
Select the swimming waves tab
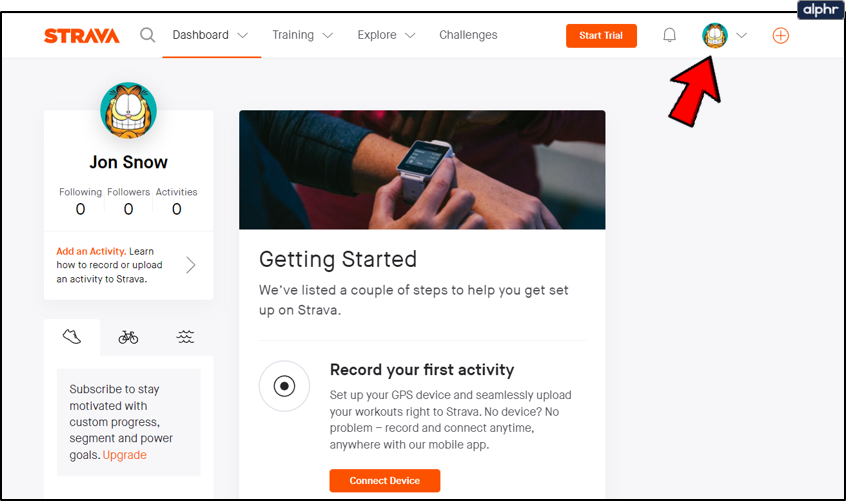click(185, 337)
